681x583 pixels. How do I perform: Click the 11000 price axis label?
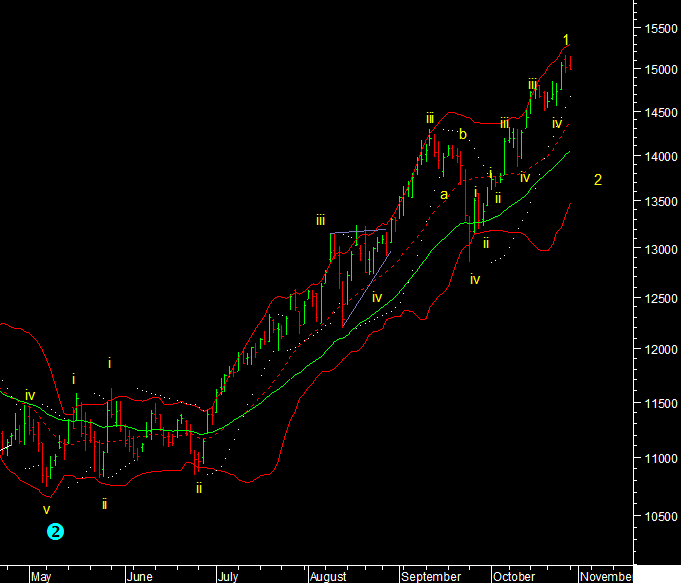click(661, 458)
